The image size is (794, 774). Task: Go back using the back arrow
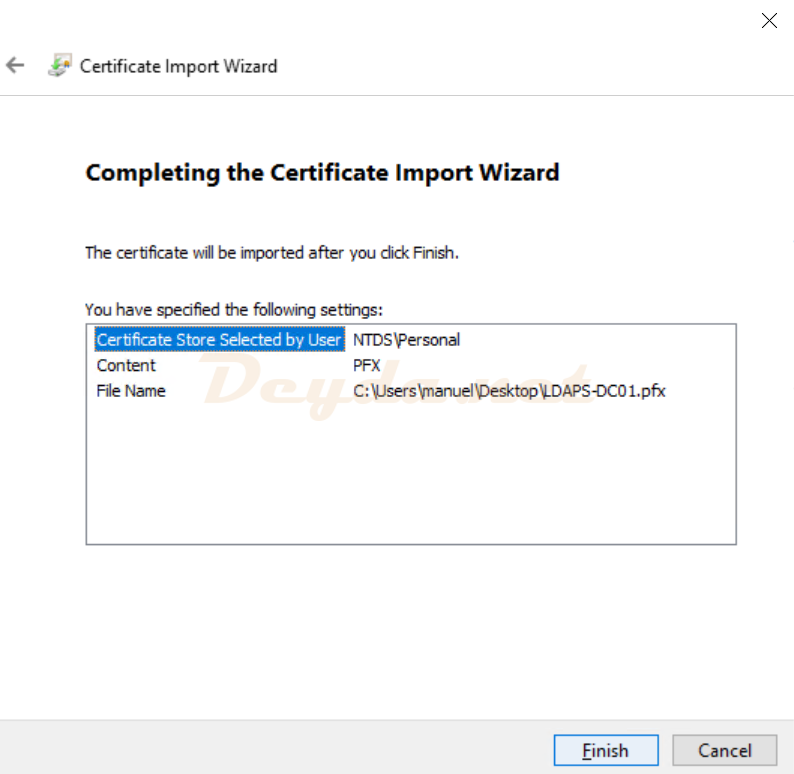pyautogui.click(x=15, y=66)
